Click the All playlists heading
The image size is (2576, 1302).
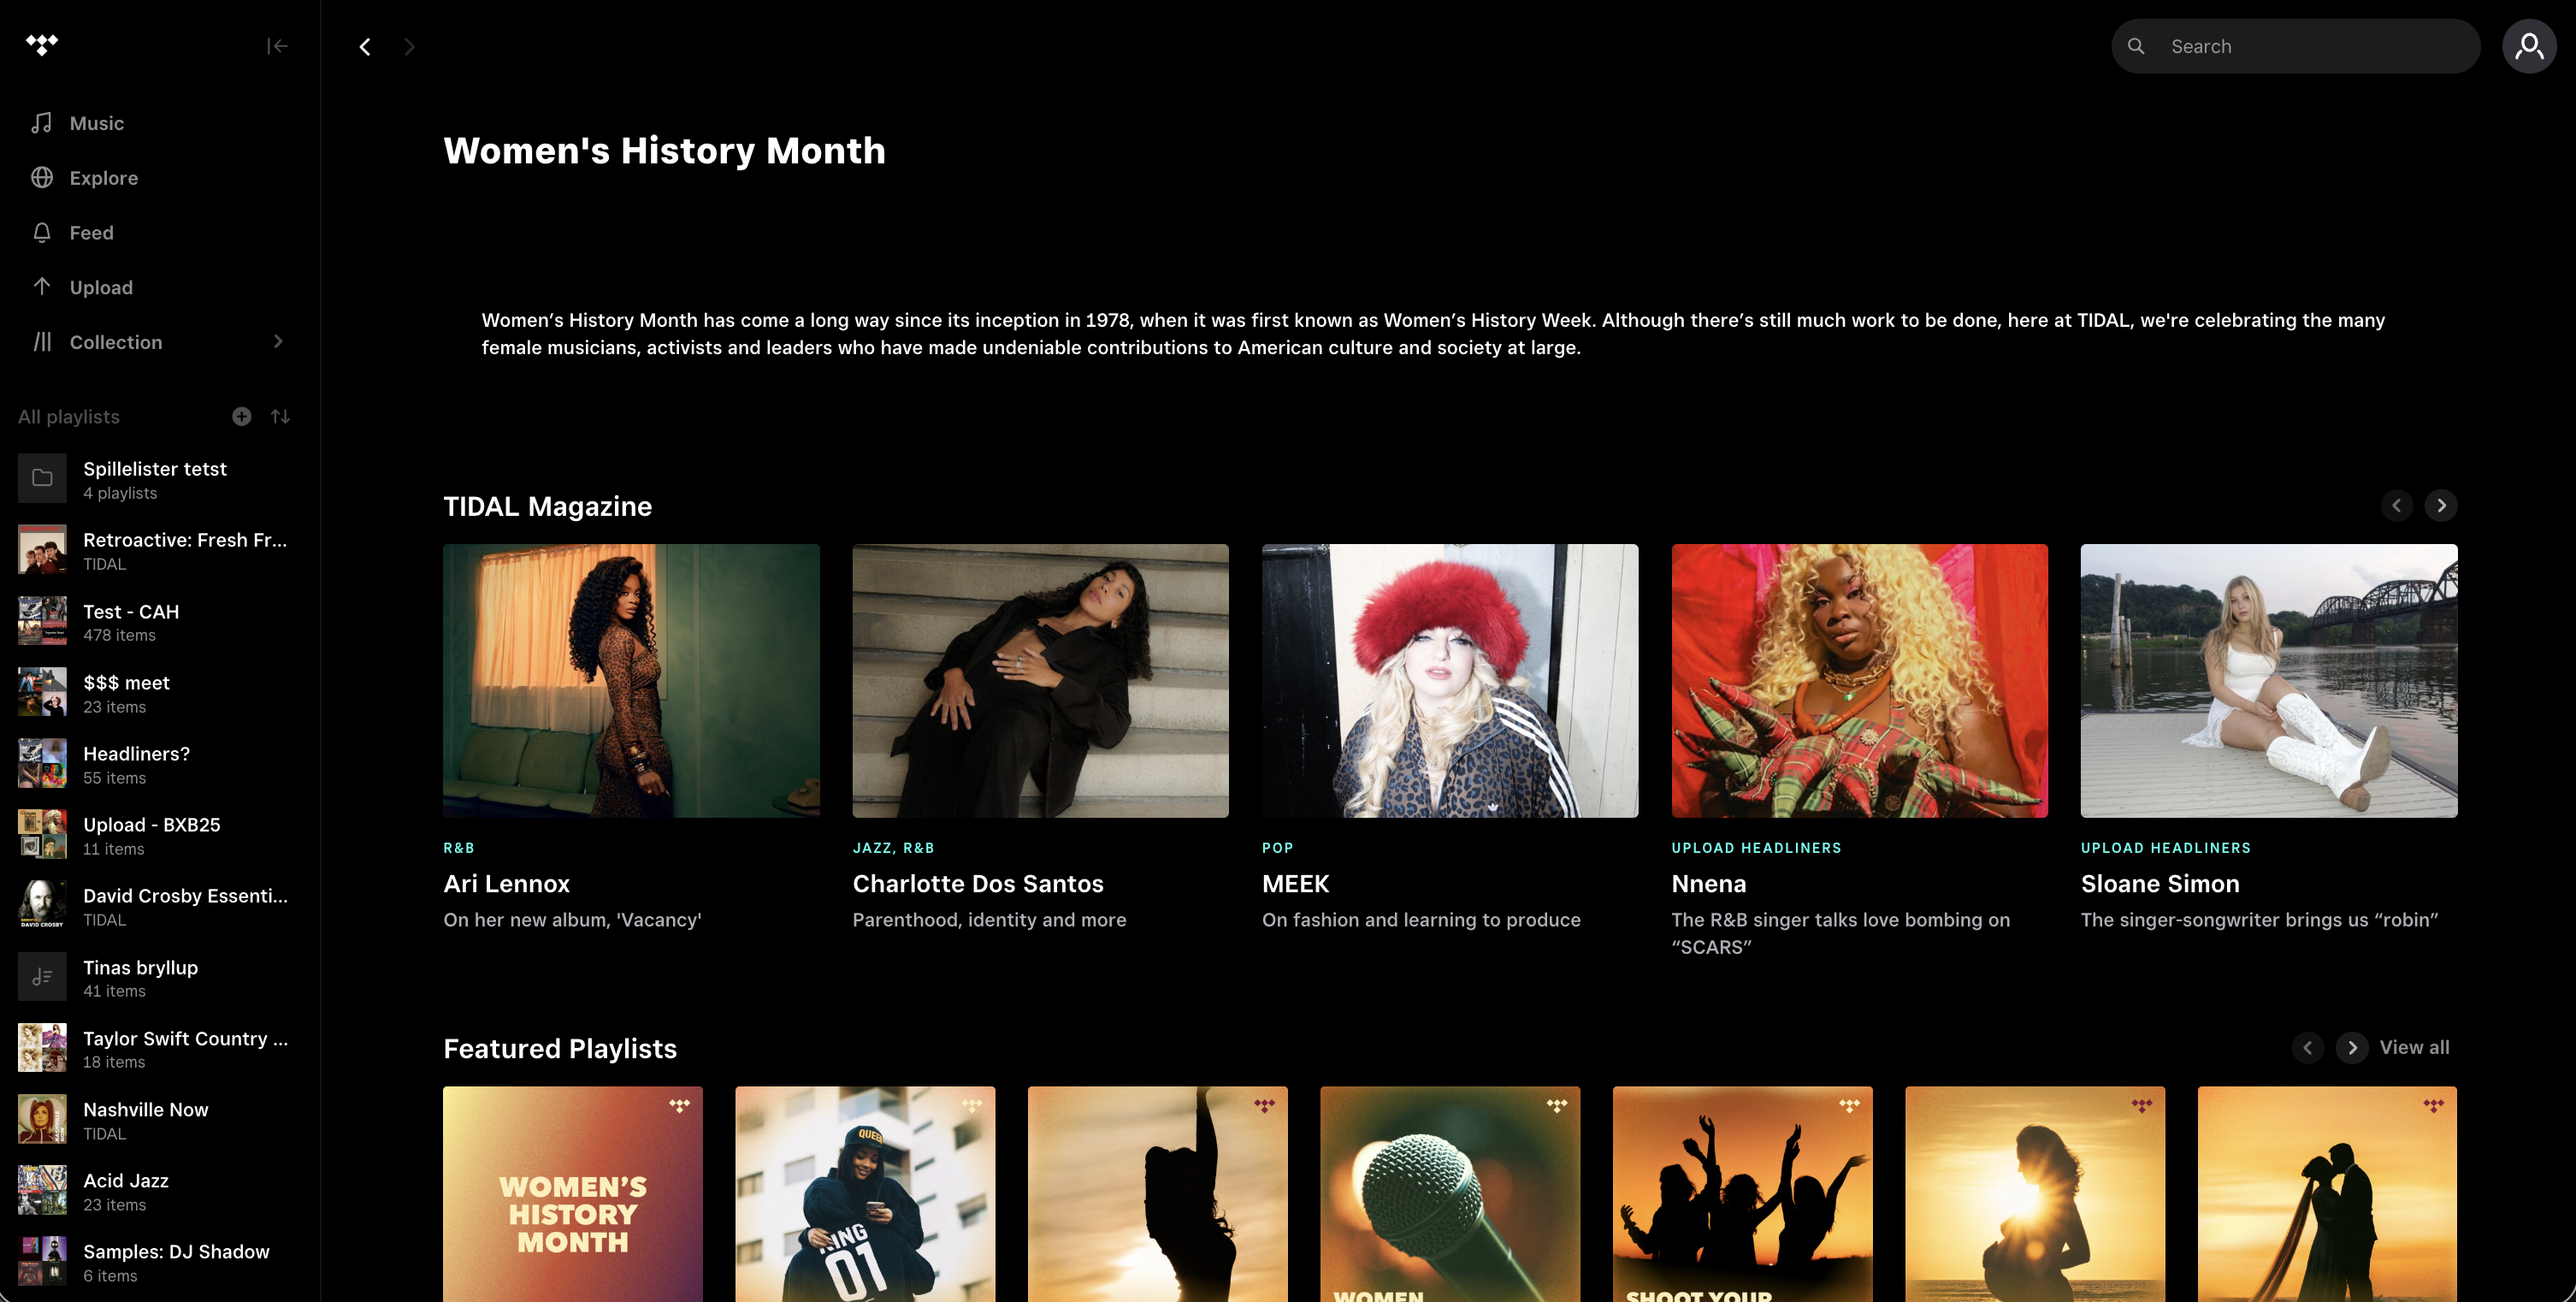tap(69, 417)
